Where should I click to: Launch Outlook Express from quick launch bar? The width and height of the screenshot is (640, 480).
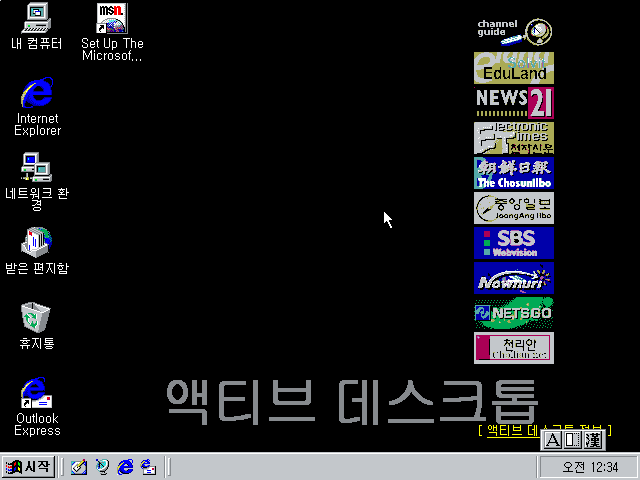[x=148, y=467]
